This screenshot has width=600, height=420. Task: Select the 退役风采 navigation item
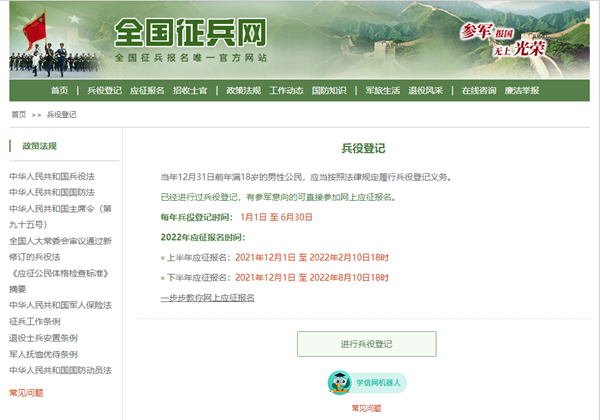pyautogui.click(x=426, y=91)
